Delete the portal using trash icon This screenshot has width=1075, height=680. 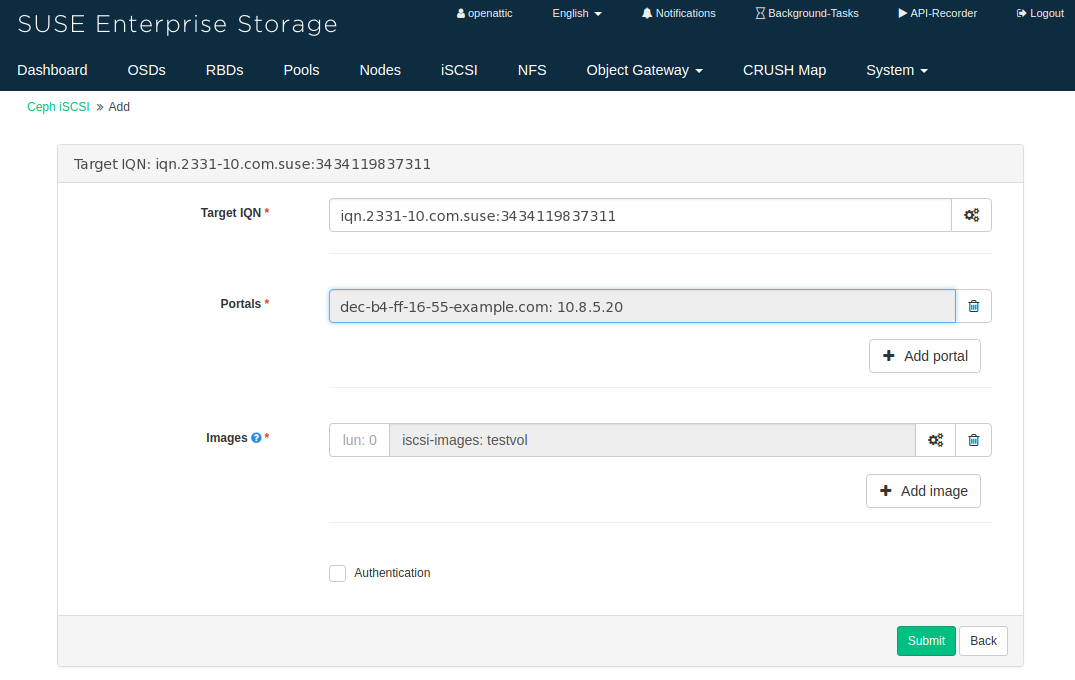(x=973, y=306)
